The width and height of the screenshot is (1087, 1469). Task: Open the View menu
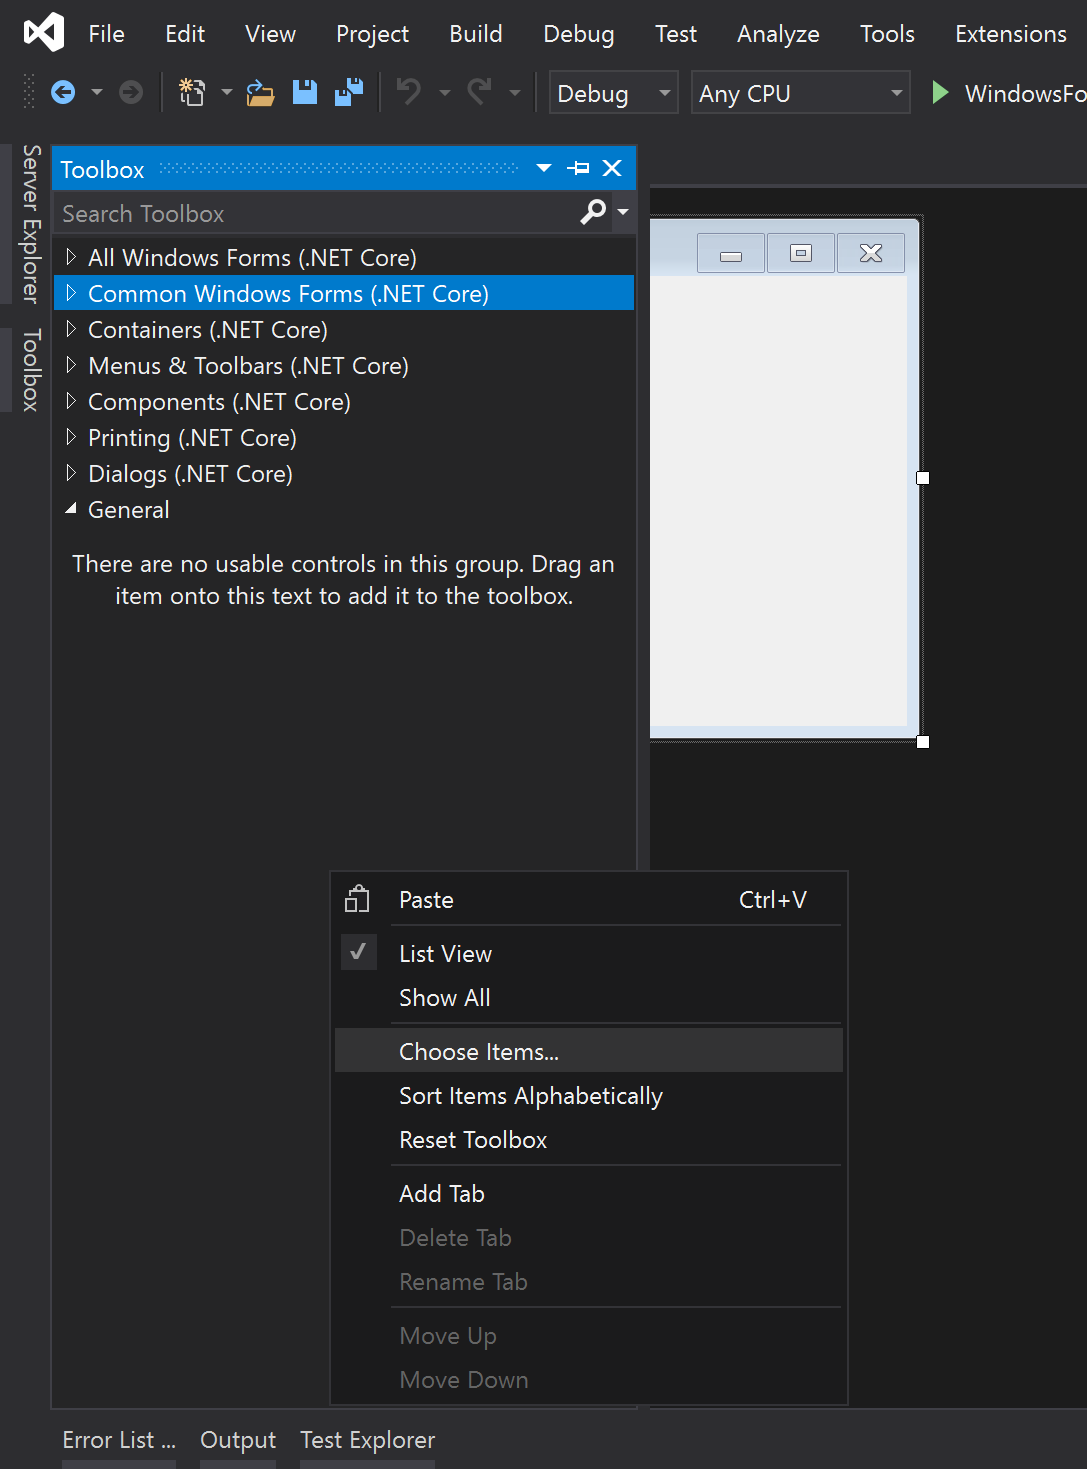click(x=270, y=34)
